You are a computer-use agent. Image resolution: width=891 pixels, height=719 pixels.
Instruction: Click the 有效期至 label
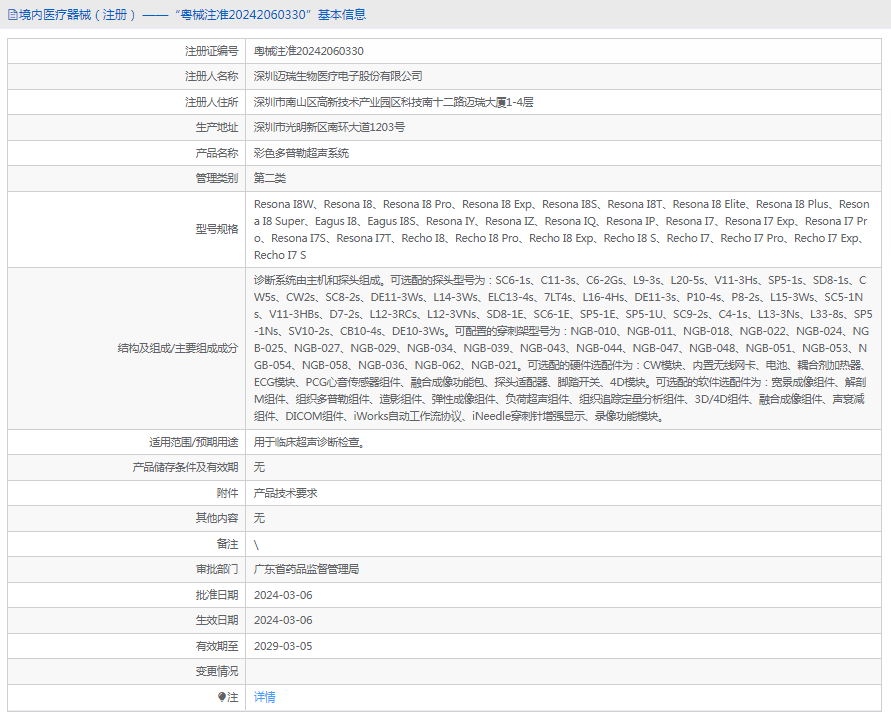217,646
